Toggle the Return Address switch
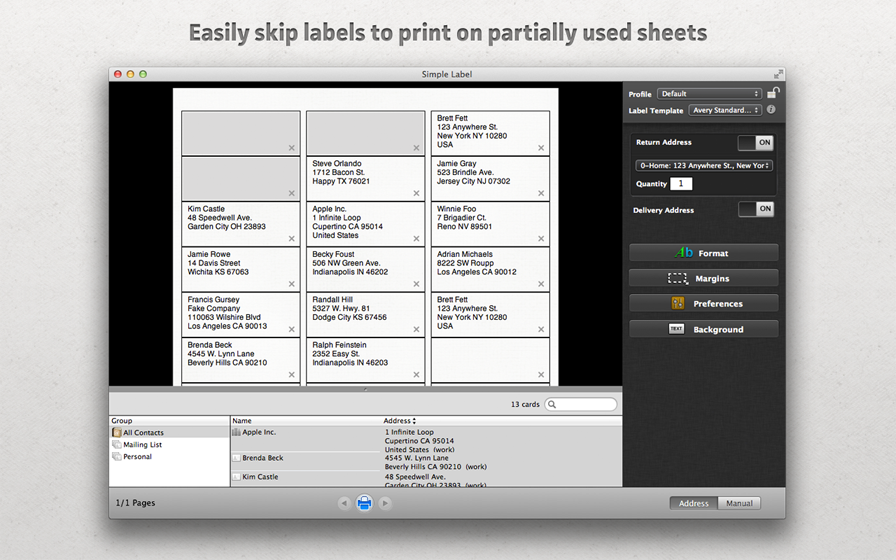The height and width of the screenshot is (560, 896). coord(755,143)
